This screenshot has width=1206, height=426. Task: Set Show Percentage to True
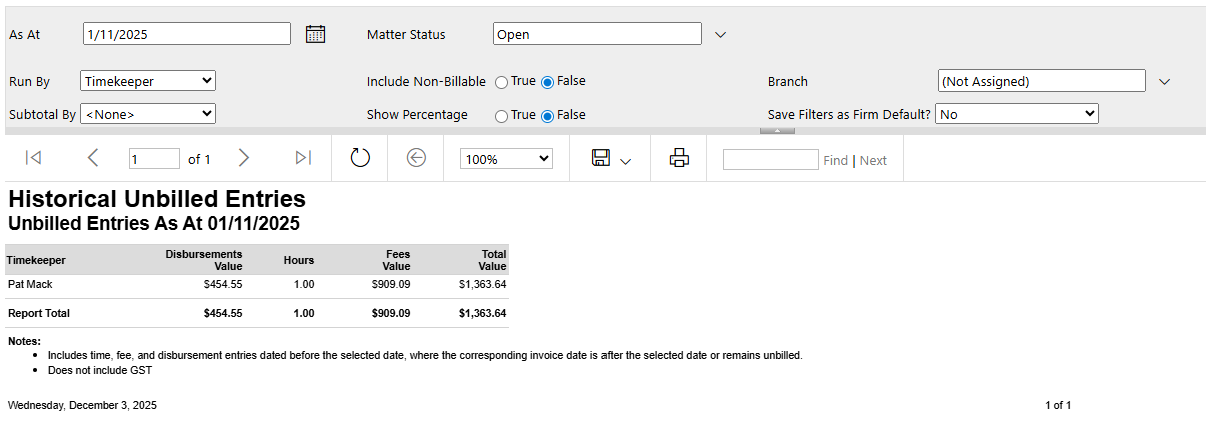(x=501, y=116)
